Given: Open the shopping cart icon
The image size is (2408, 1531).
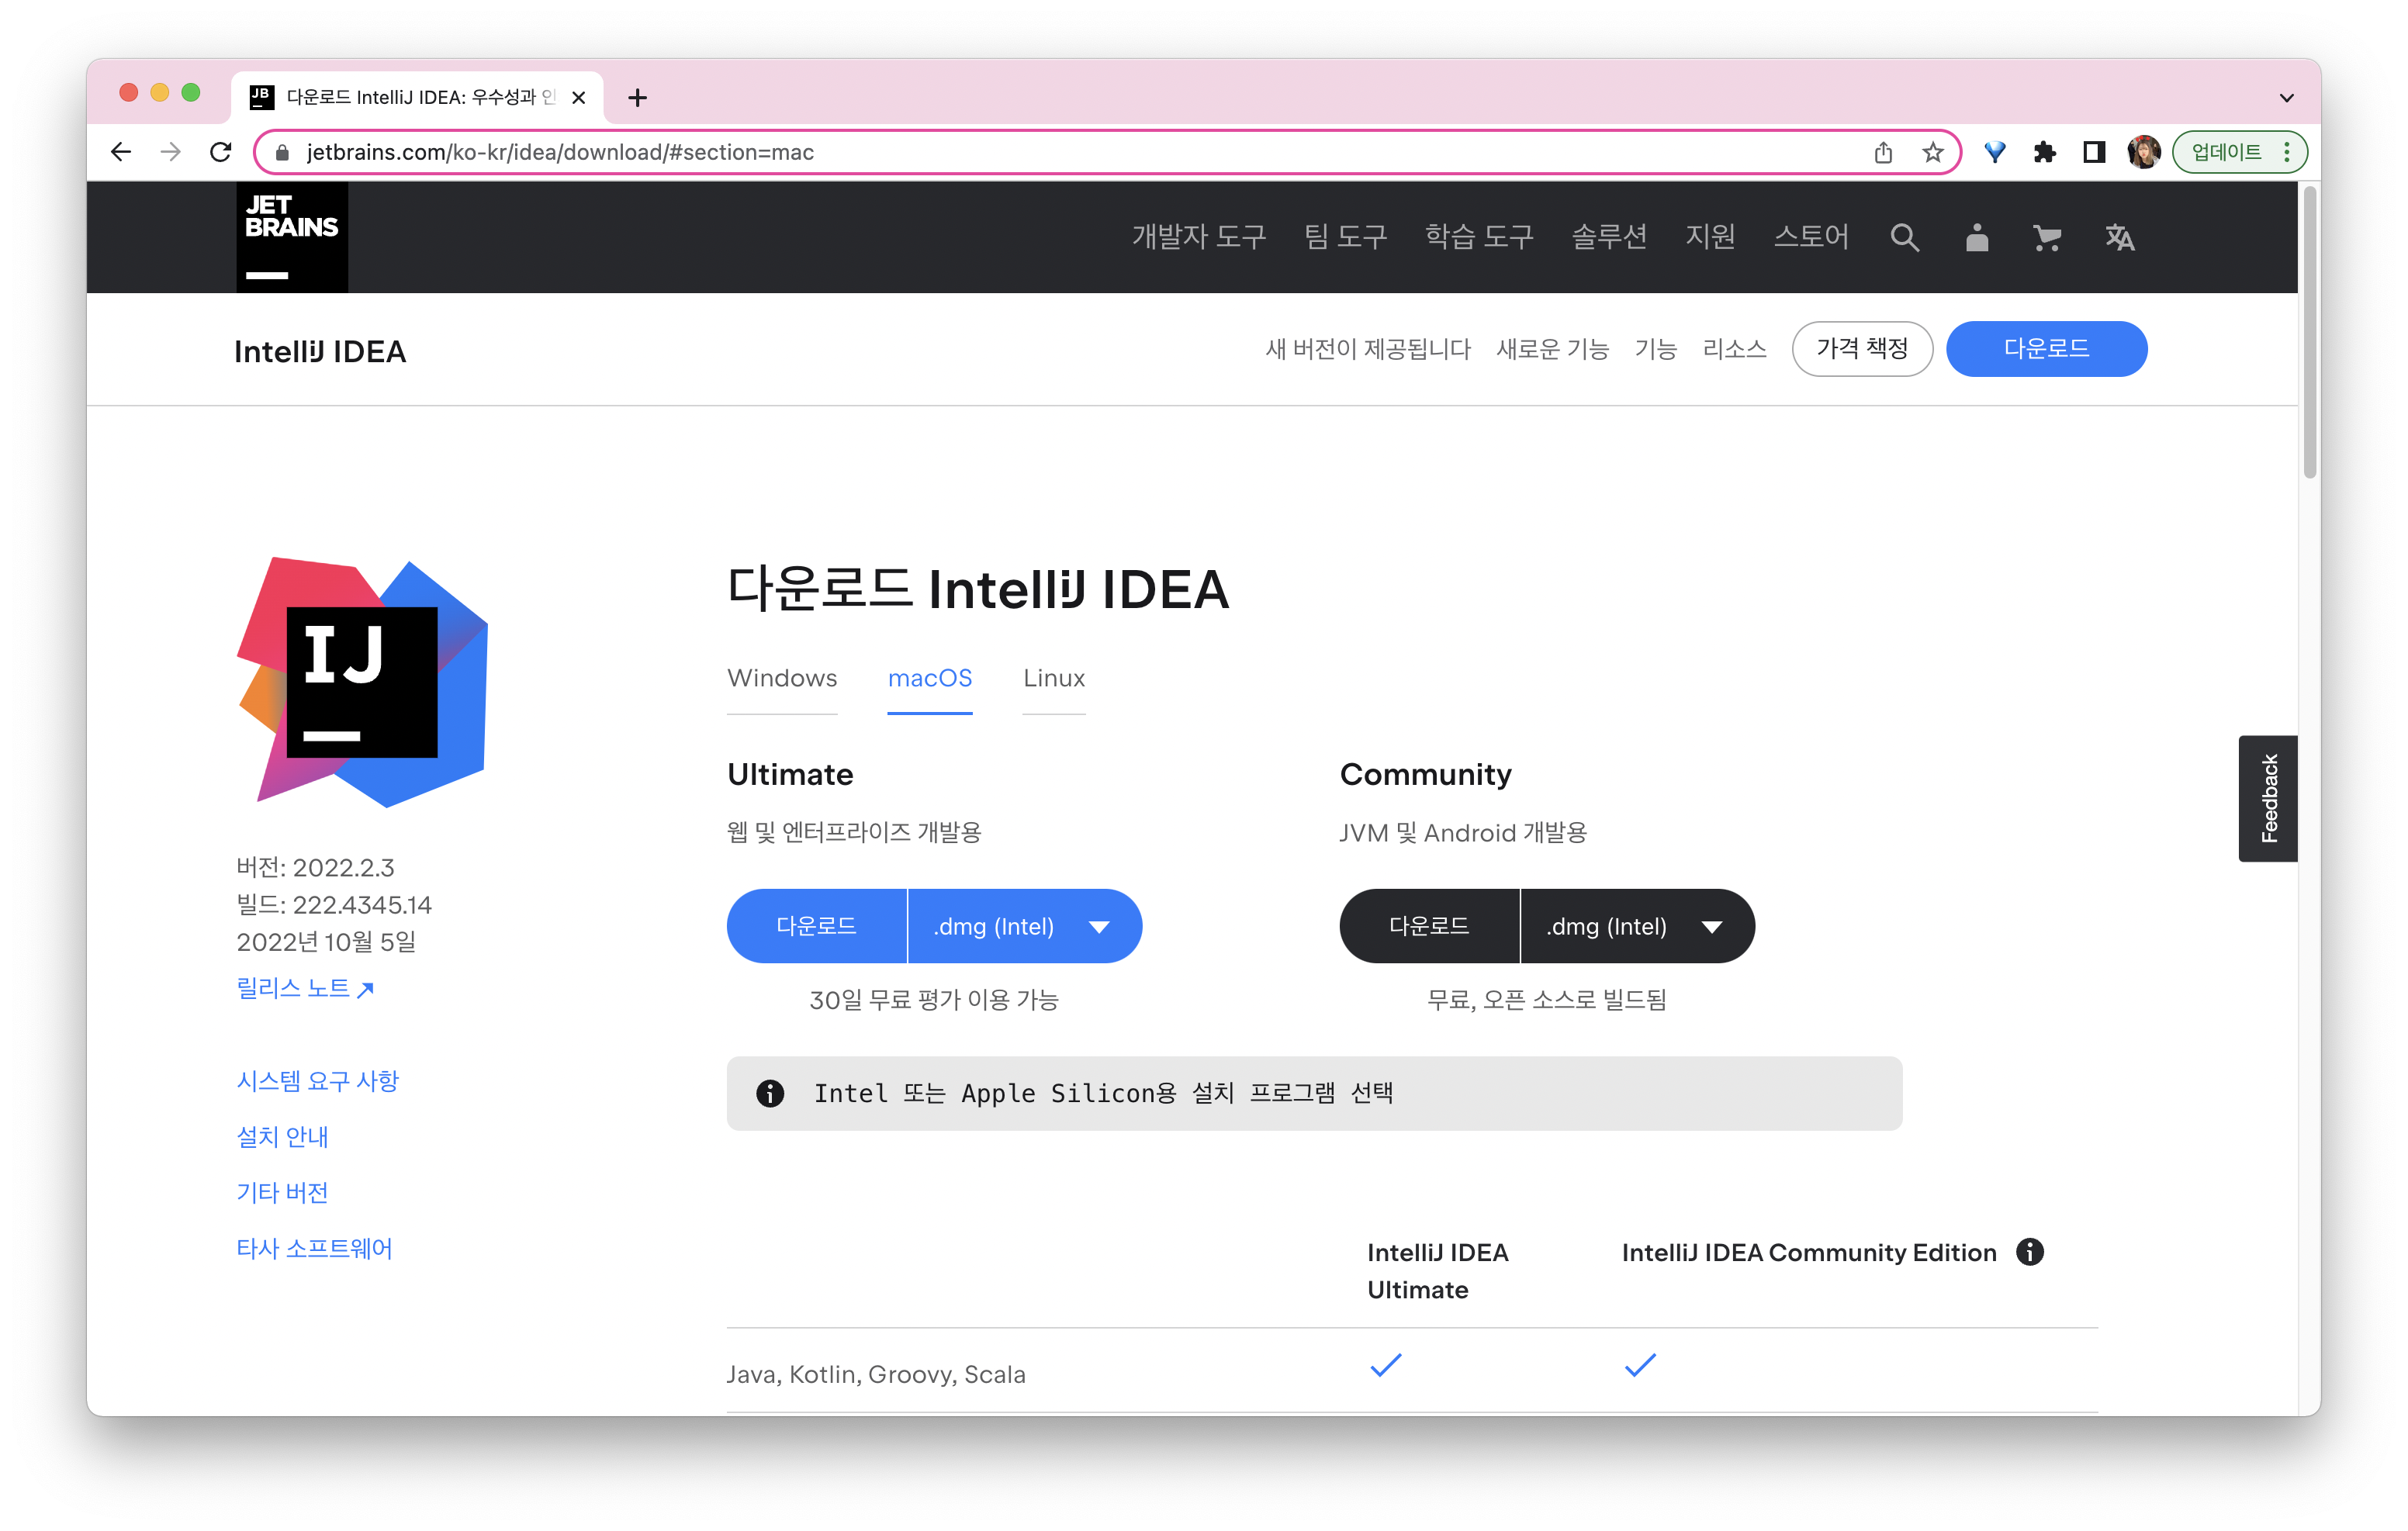Looking at the screenshot, I should click(x=2047, y=237).
